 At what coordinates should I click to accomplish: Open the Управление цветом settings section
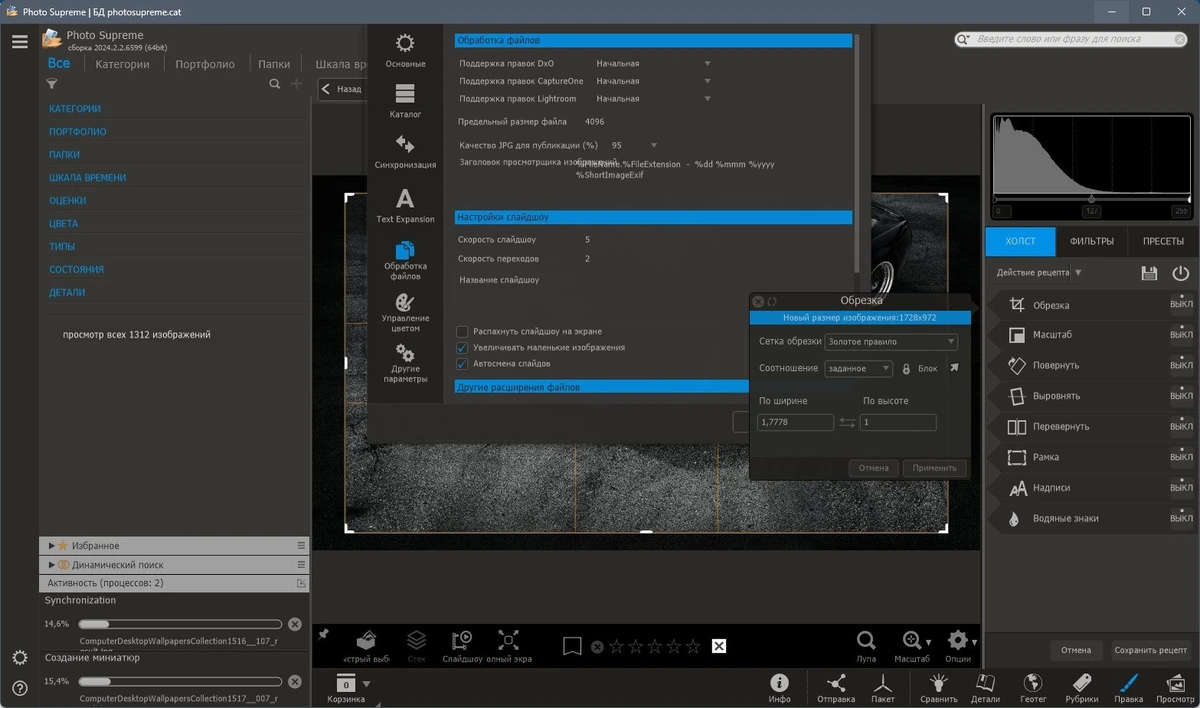(405, 312)
